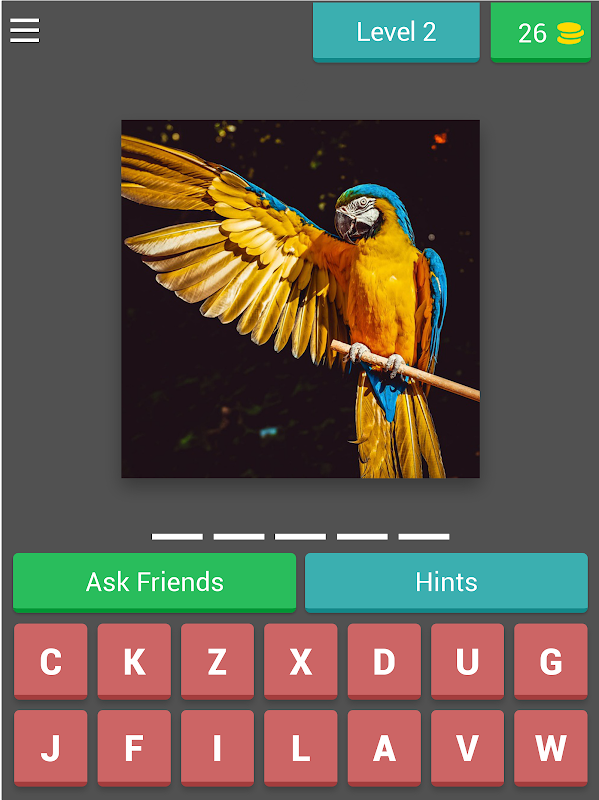Select the letter K tile
The image size is (599, 800).
click(134, 661)
